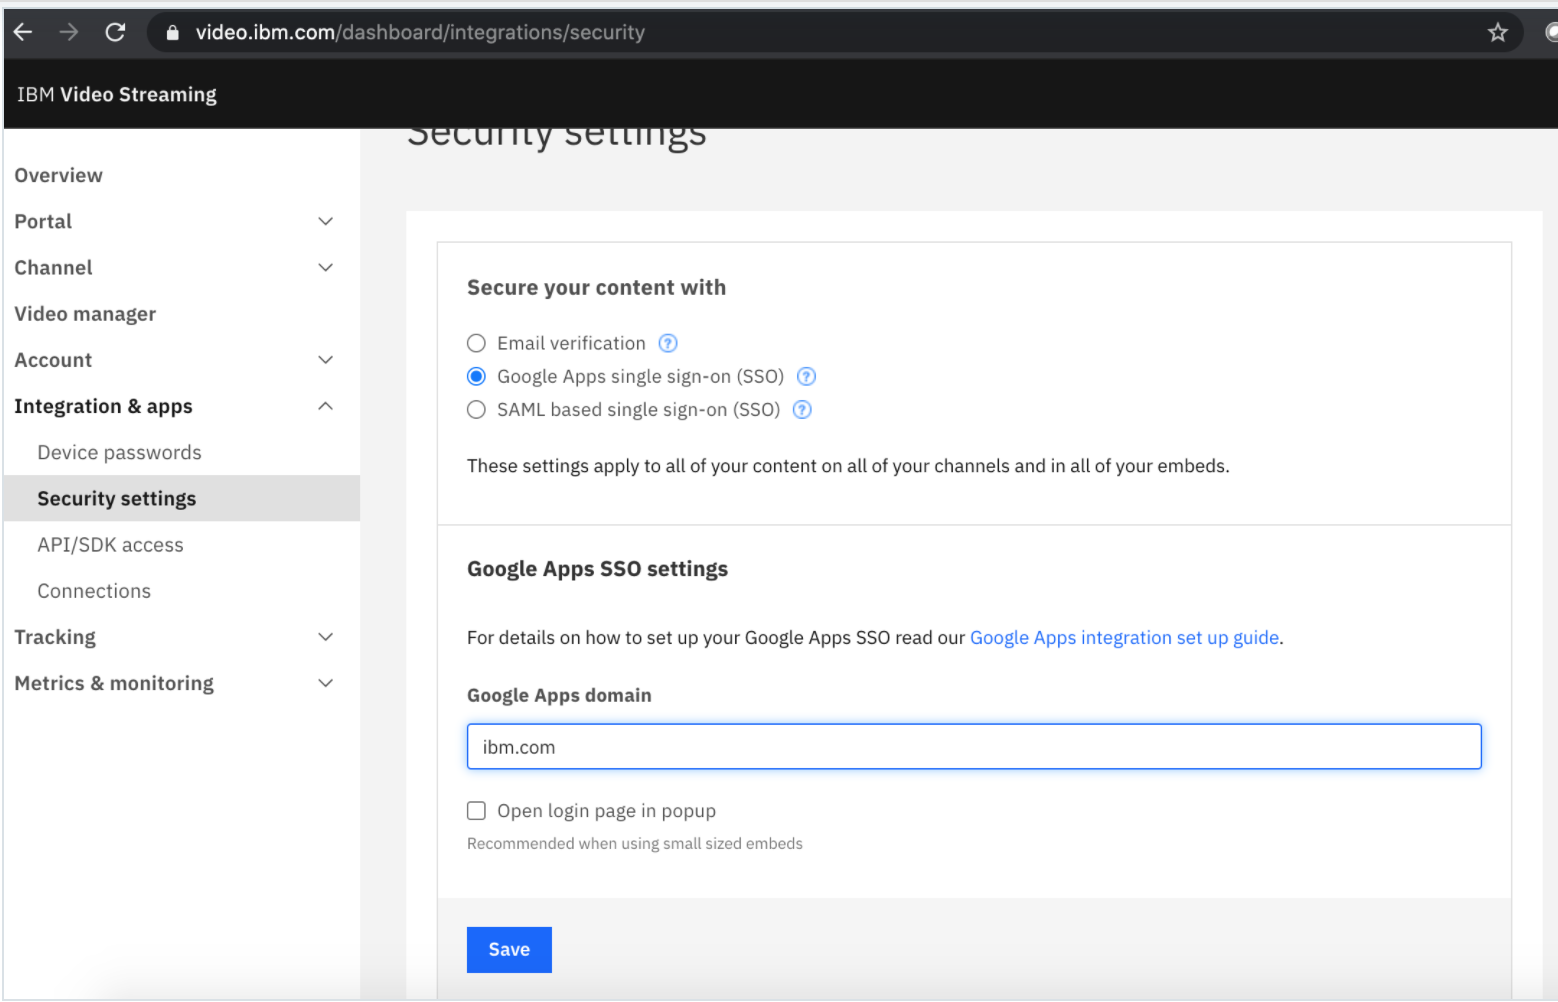Expand the Tracking menu chevron

tap(325, 637)
